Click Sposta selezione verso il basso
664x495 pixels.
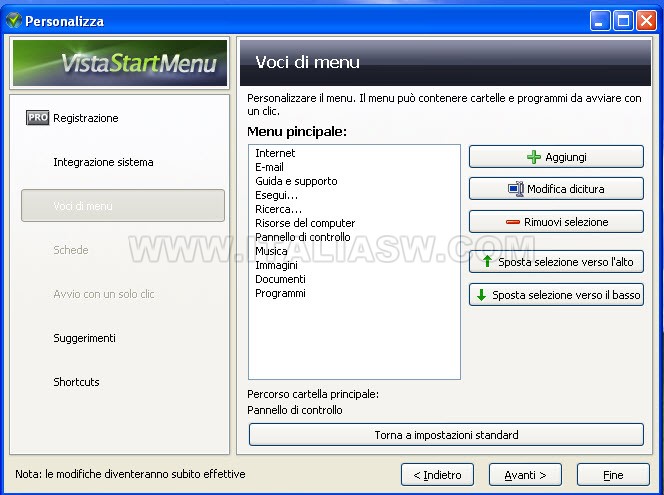(x=556, y=295)
